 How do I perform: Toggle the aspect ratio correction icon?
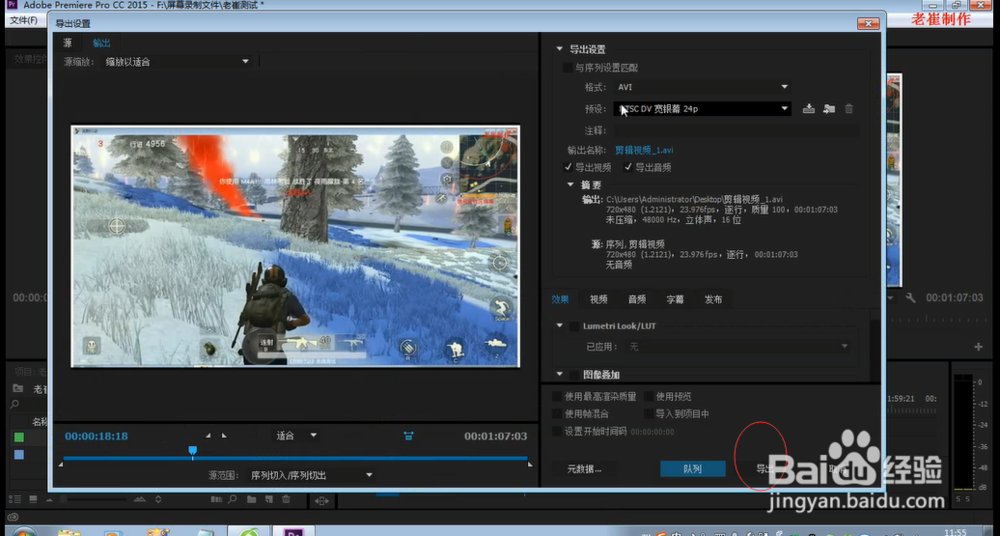(x=408, y=436)
